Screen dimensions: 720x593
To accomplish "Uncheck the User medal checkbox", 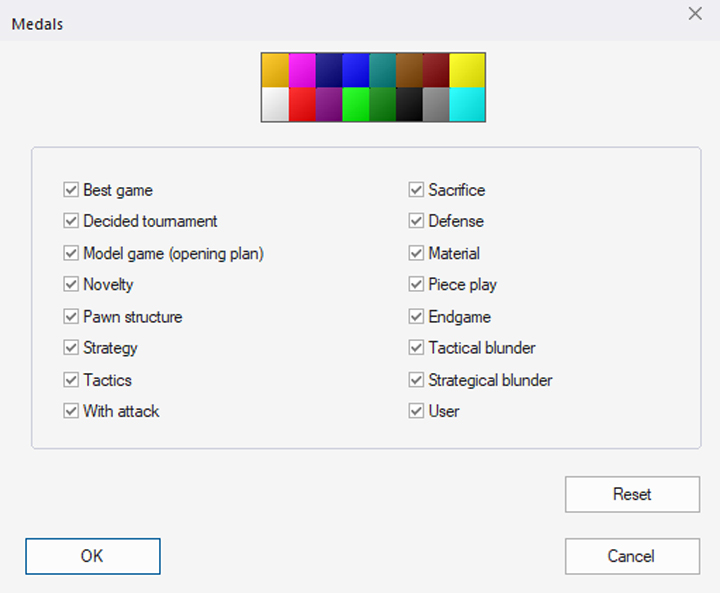I will [x=416, y=411].
